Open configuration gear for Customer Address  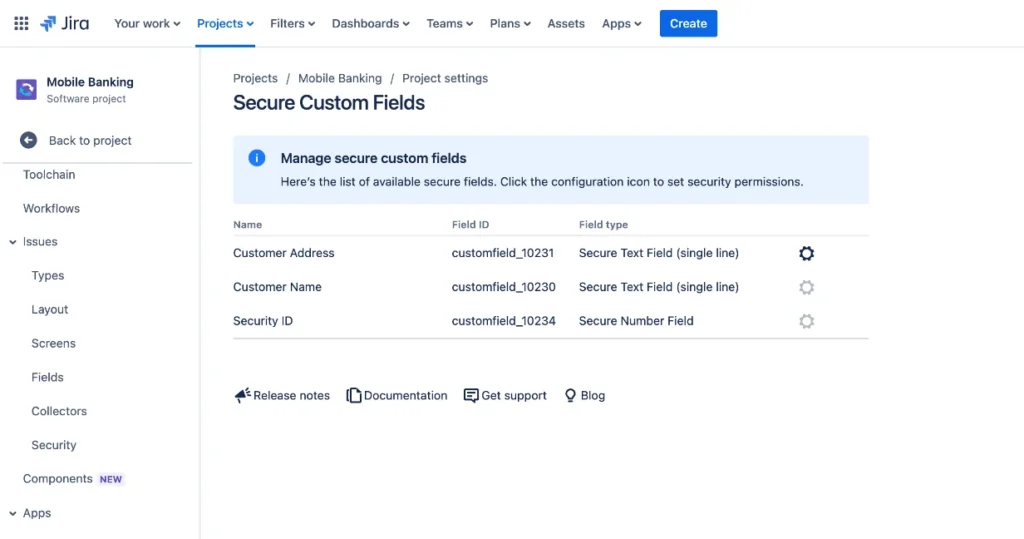(807, 253)
